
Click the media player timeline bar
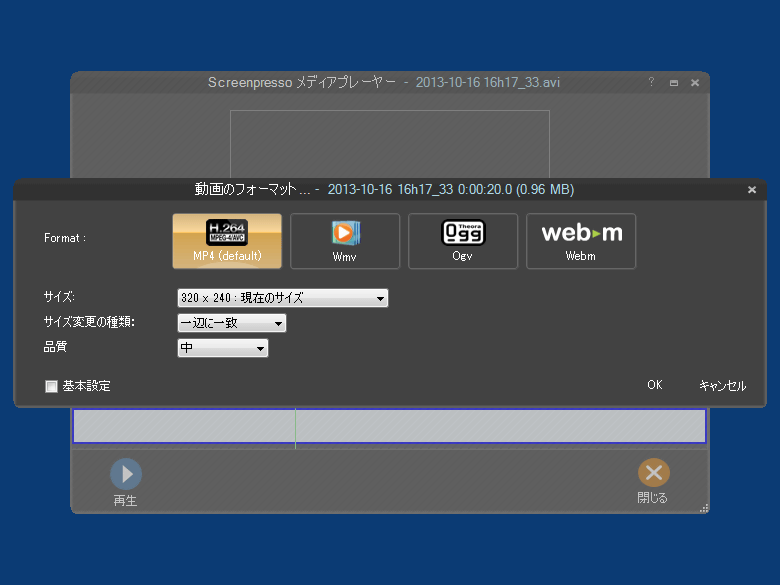point(390,426)
